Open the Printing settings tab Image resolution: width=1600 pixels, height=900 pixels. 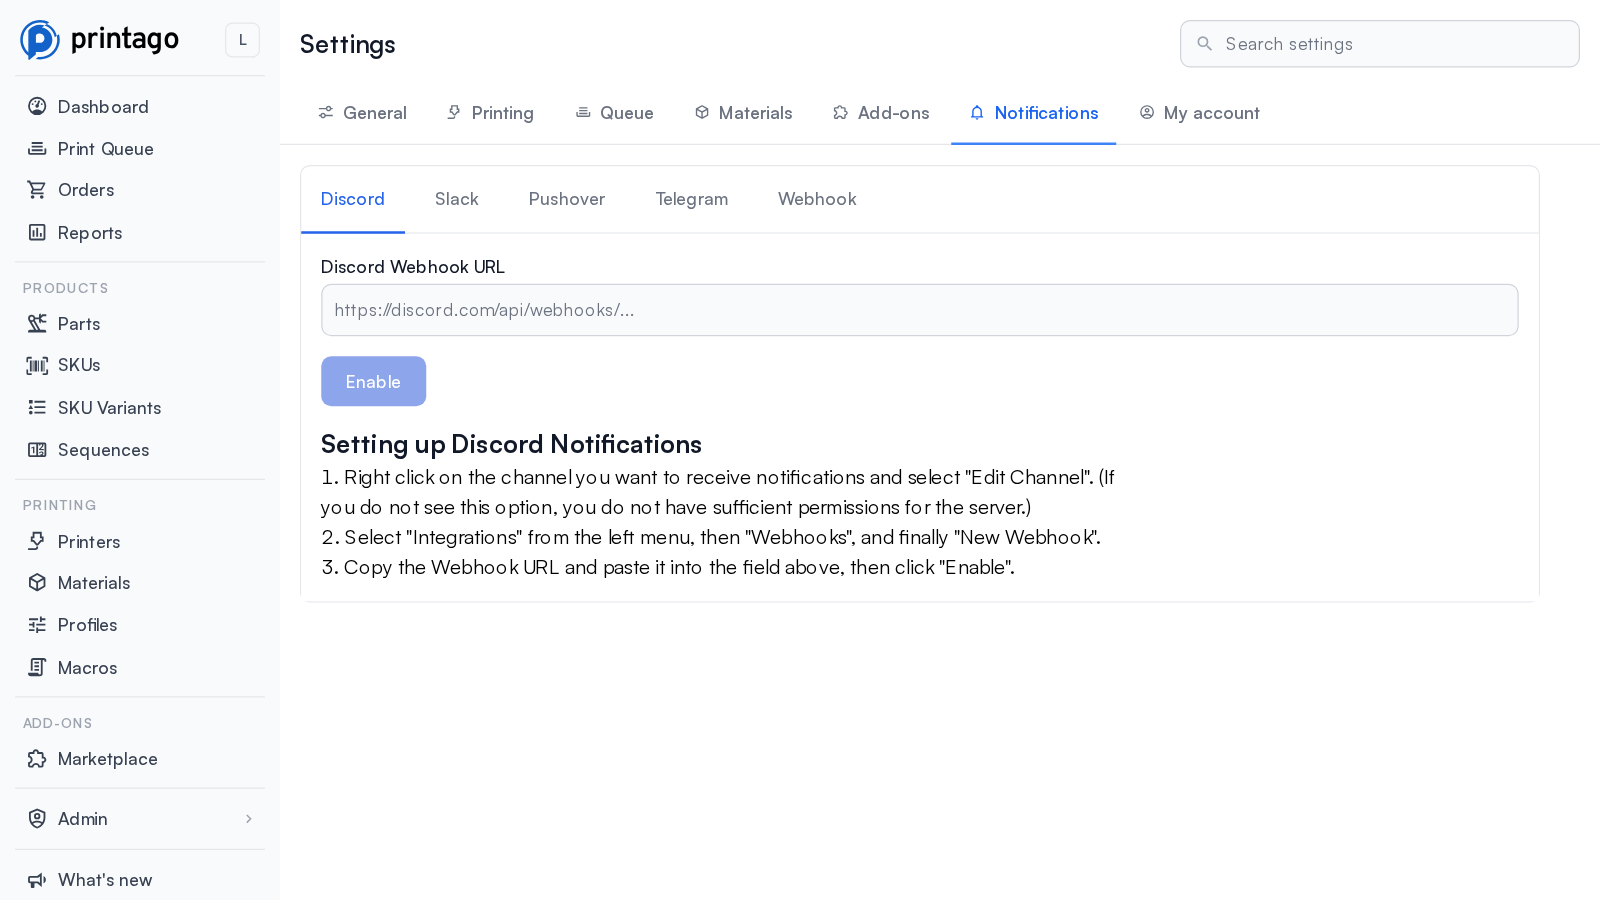(x=490, y=113)
